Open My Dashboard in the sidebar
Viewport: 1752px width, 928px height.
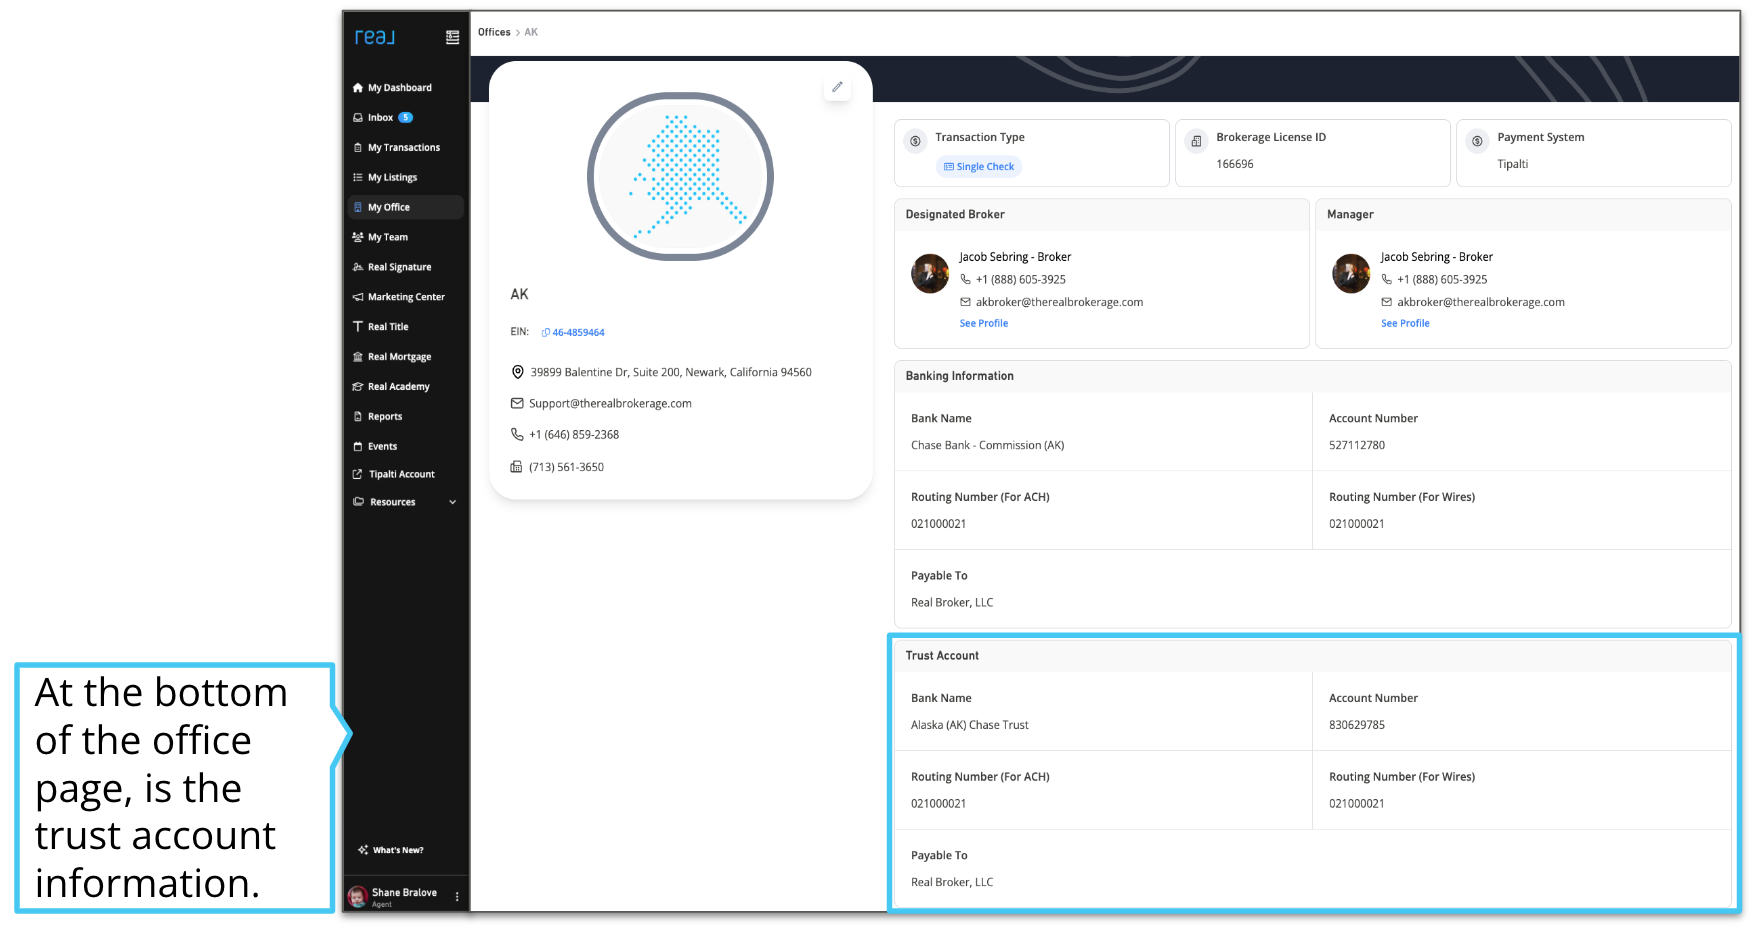pos(399,88)
